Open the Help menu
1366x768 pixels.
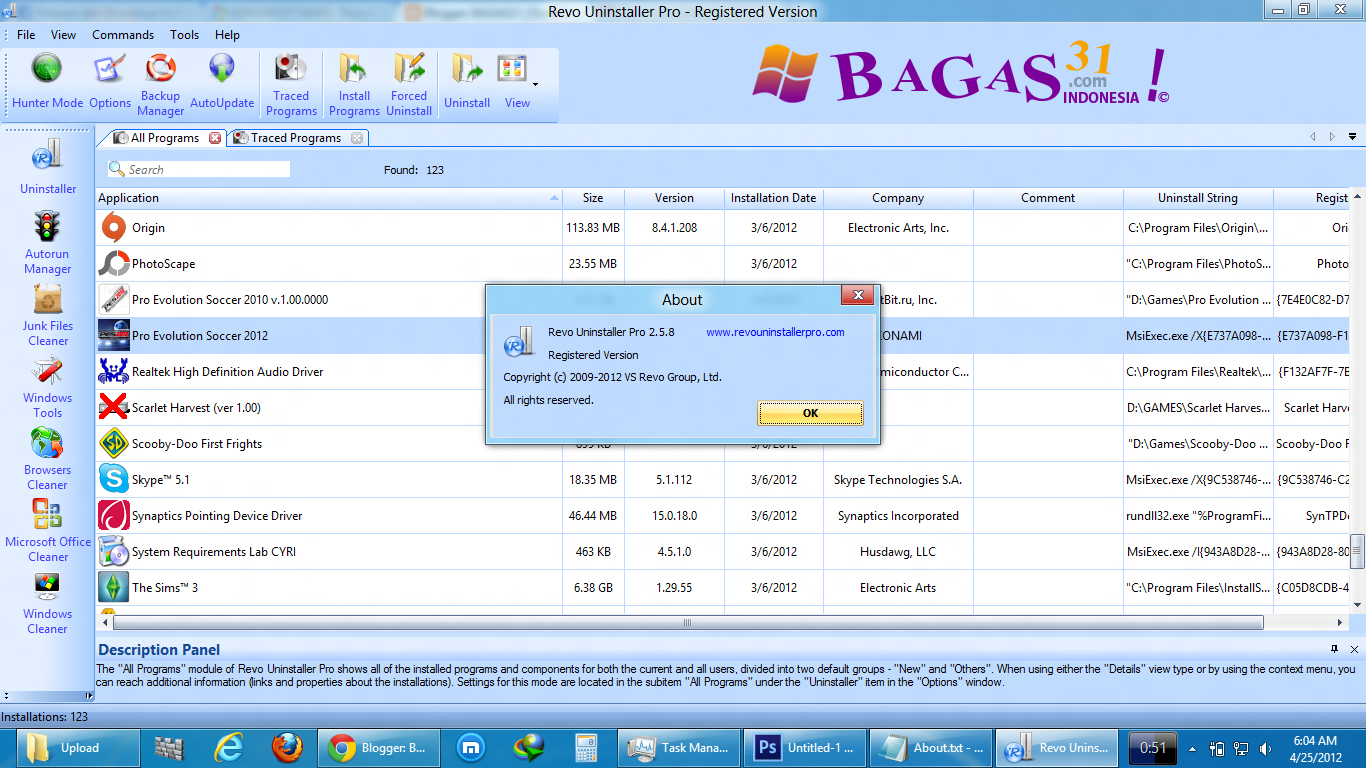pos(227,34)
